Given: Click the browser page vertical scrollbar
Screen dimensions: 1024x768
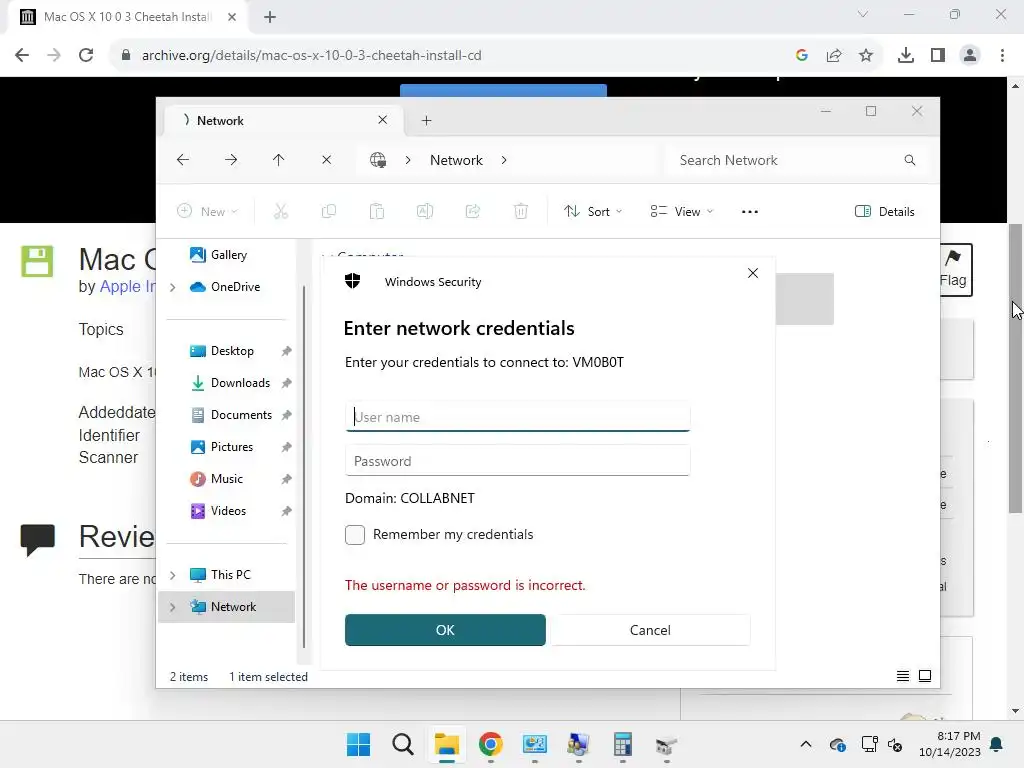Looking at the screenshot, I should [x=1015, y=368].
